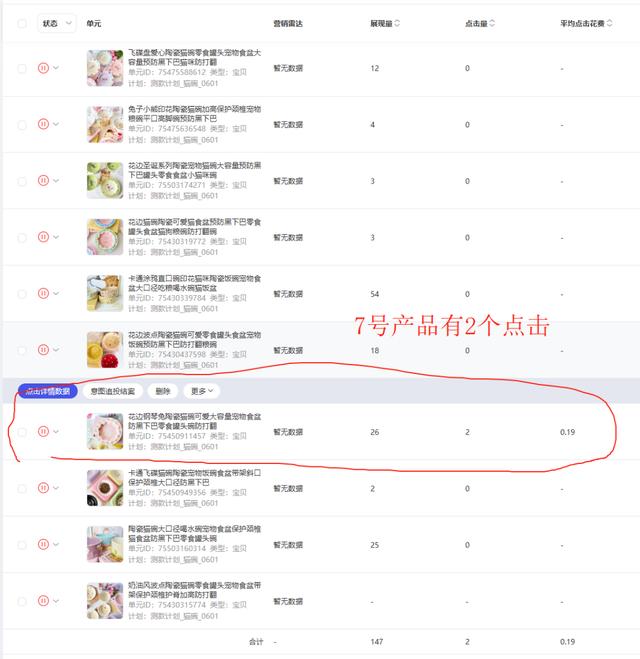Check the box for unit 75450911457 row
Image resolution: width=640 pixels, height=659 pixels.
coord(22,432)
